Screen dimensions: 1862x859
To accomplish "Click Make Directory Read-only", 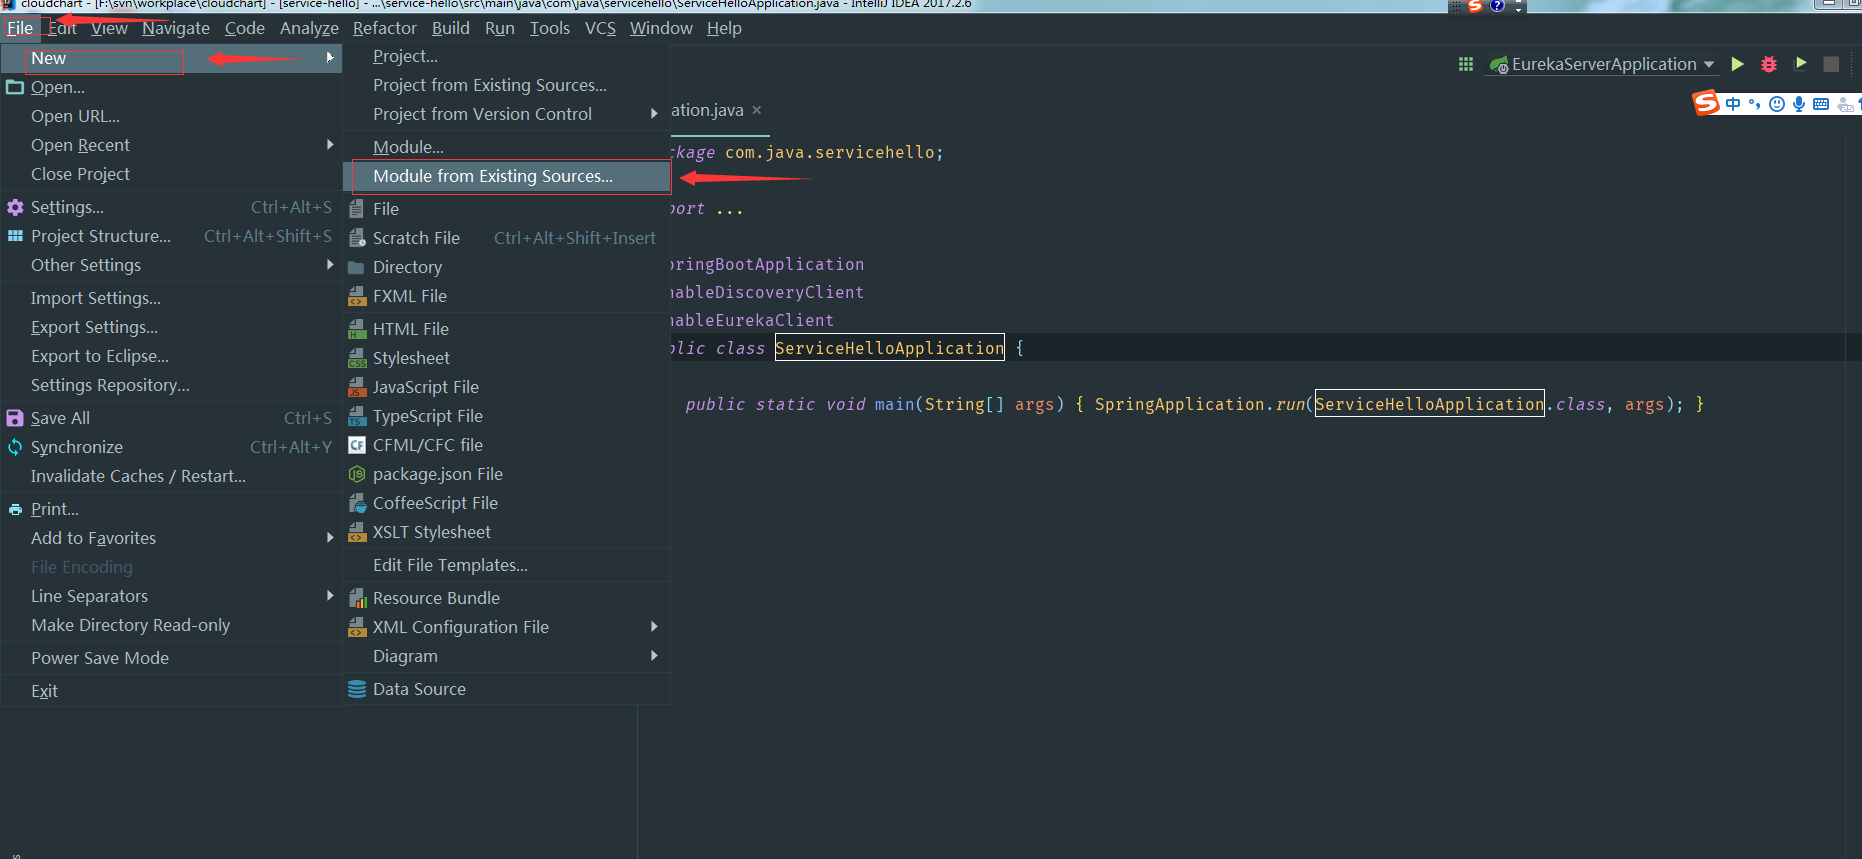I will point(171,625).
